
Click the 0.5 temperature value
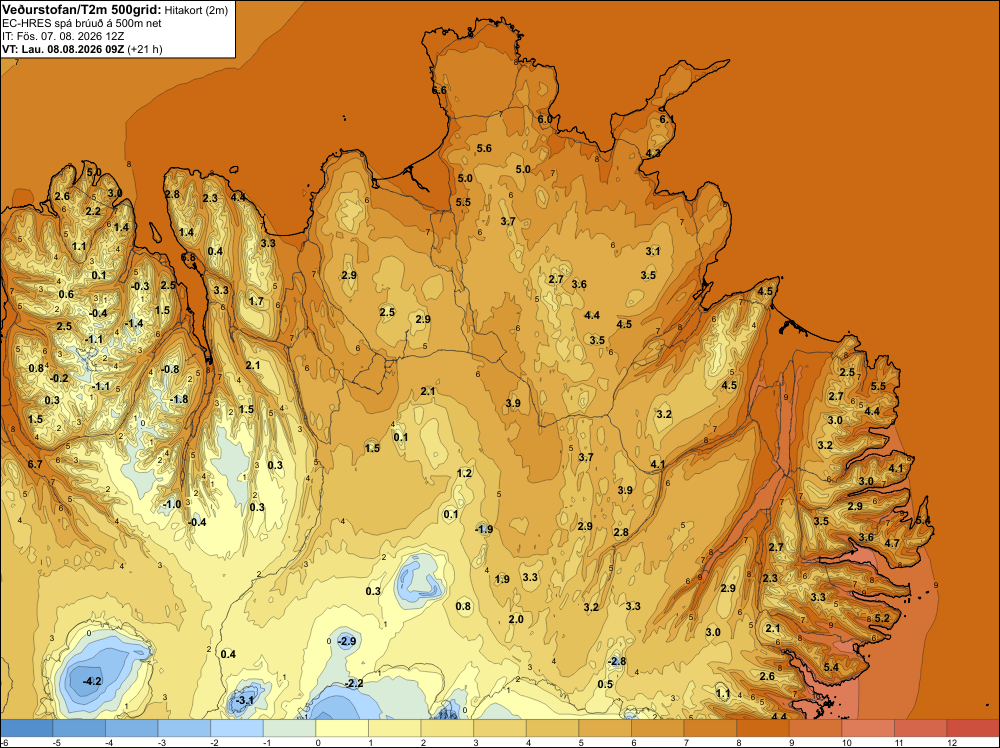(605, 684)
